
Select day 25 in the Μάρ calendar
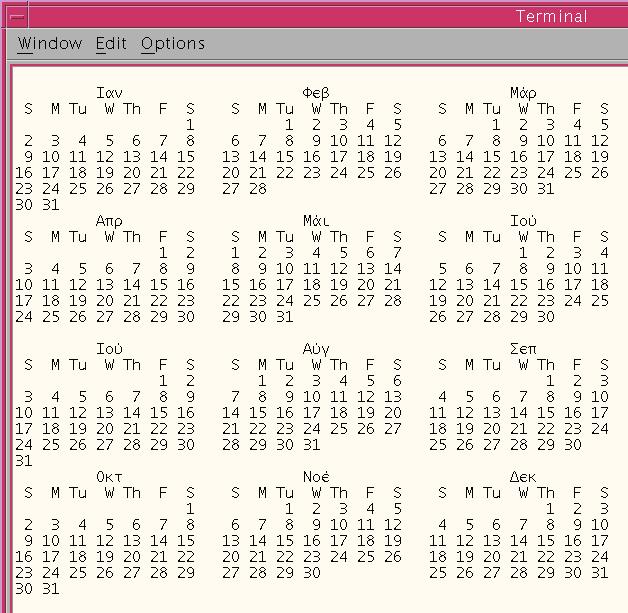[573, 173]
